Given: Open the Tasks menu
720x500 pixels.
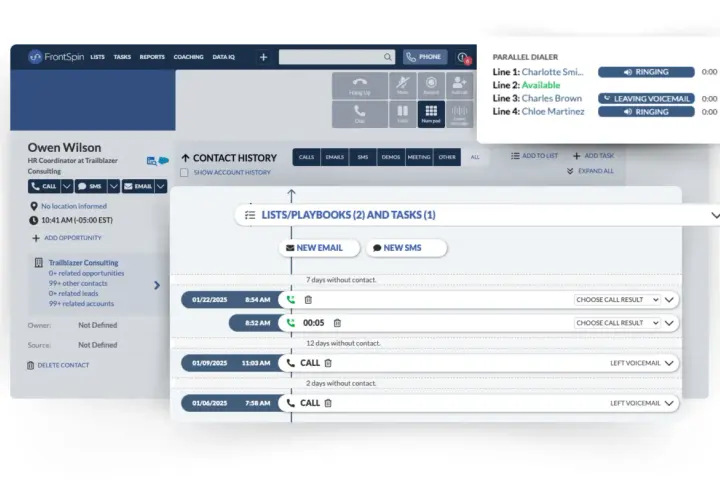Looking at the screenshot, I should click(122, 57).
